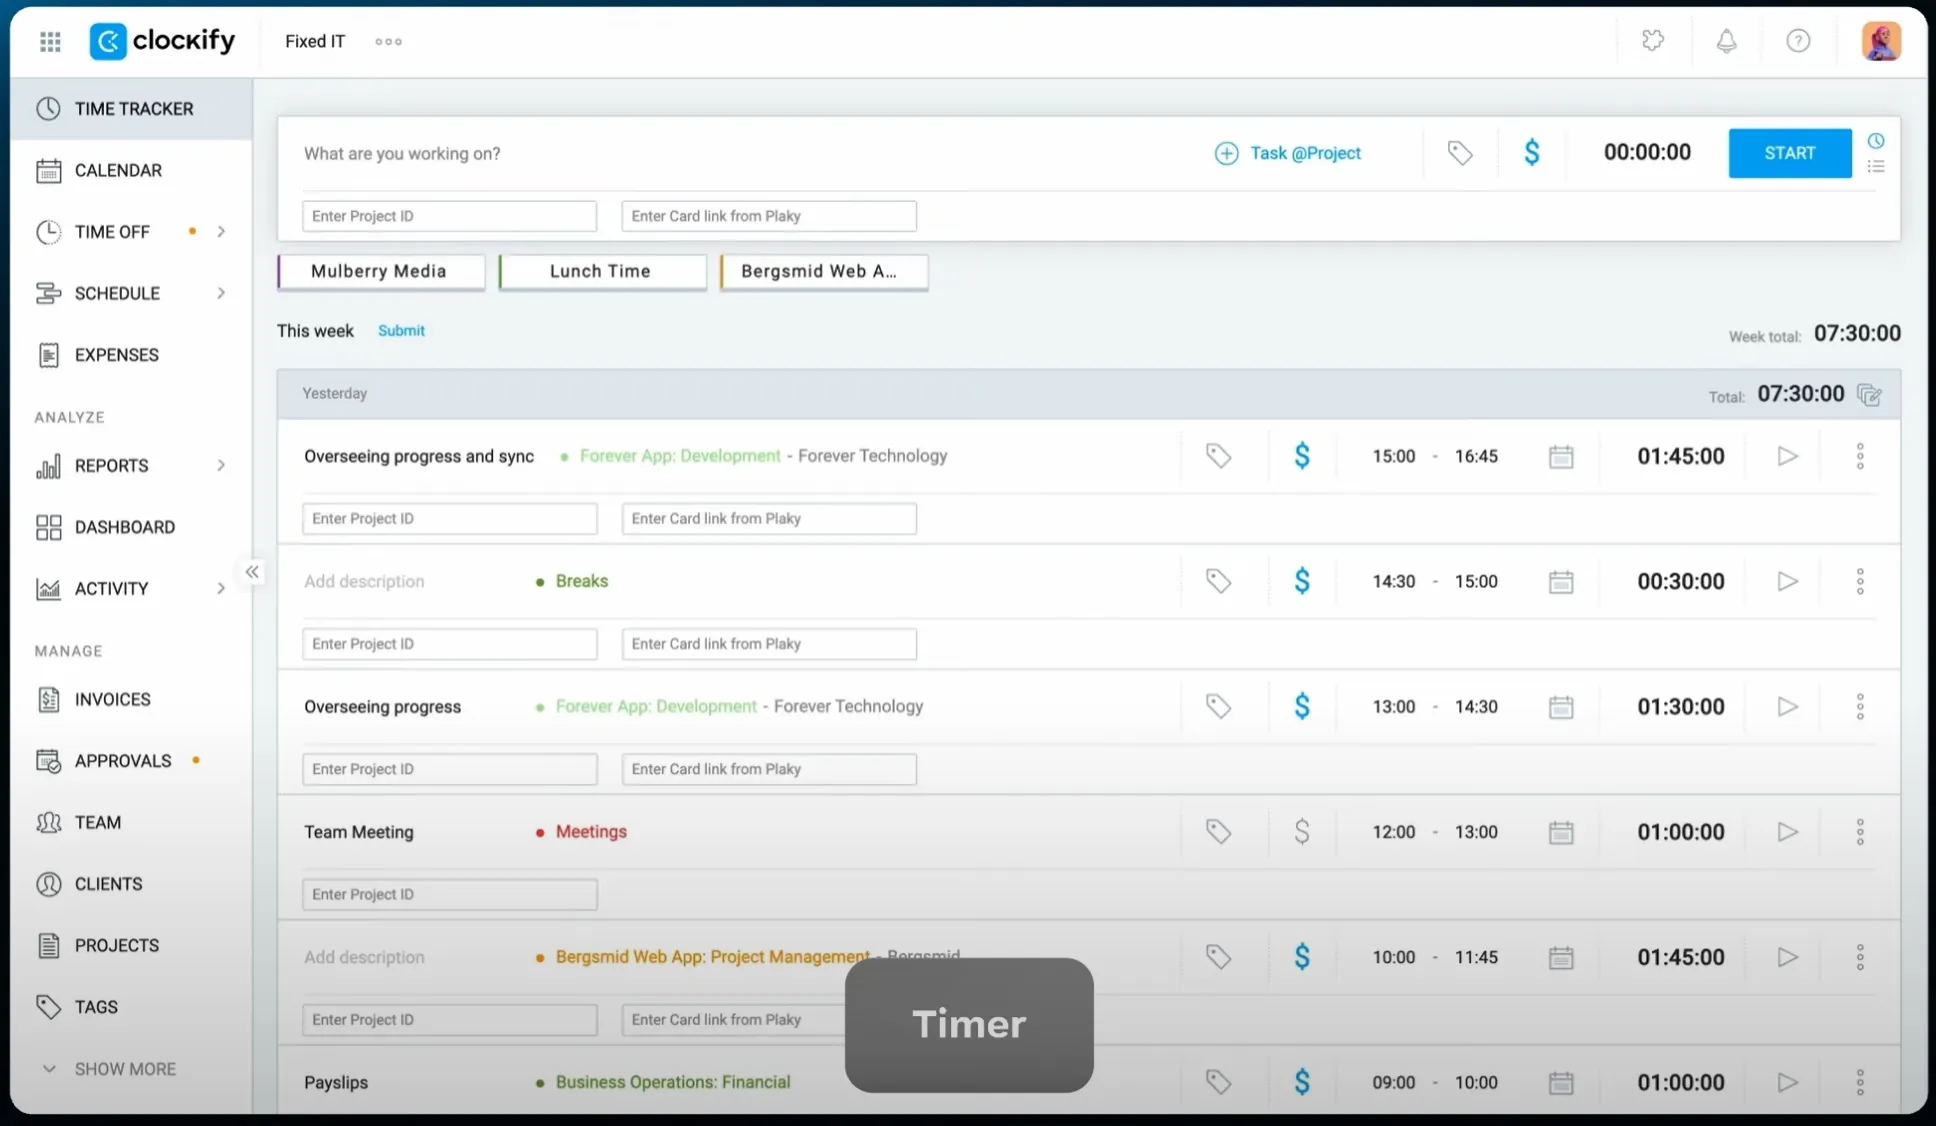Click Task @Project selector dropdown
The width and height of the screenshot is (1936, 1126).
click(x=1288, y=153)
